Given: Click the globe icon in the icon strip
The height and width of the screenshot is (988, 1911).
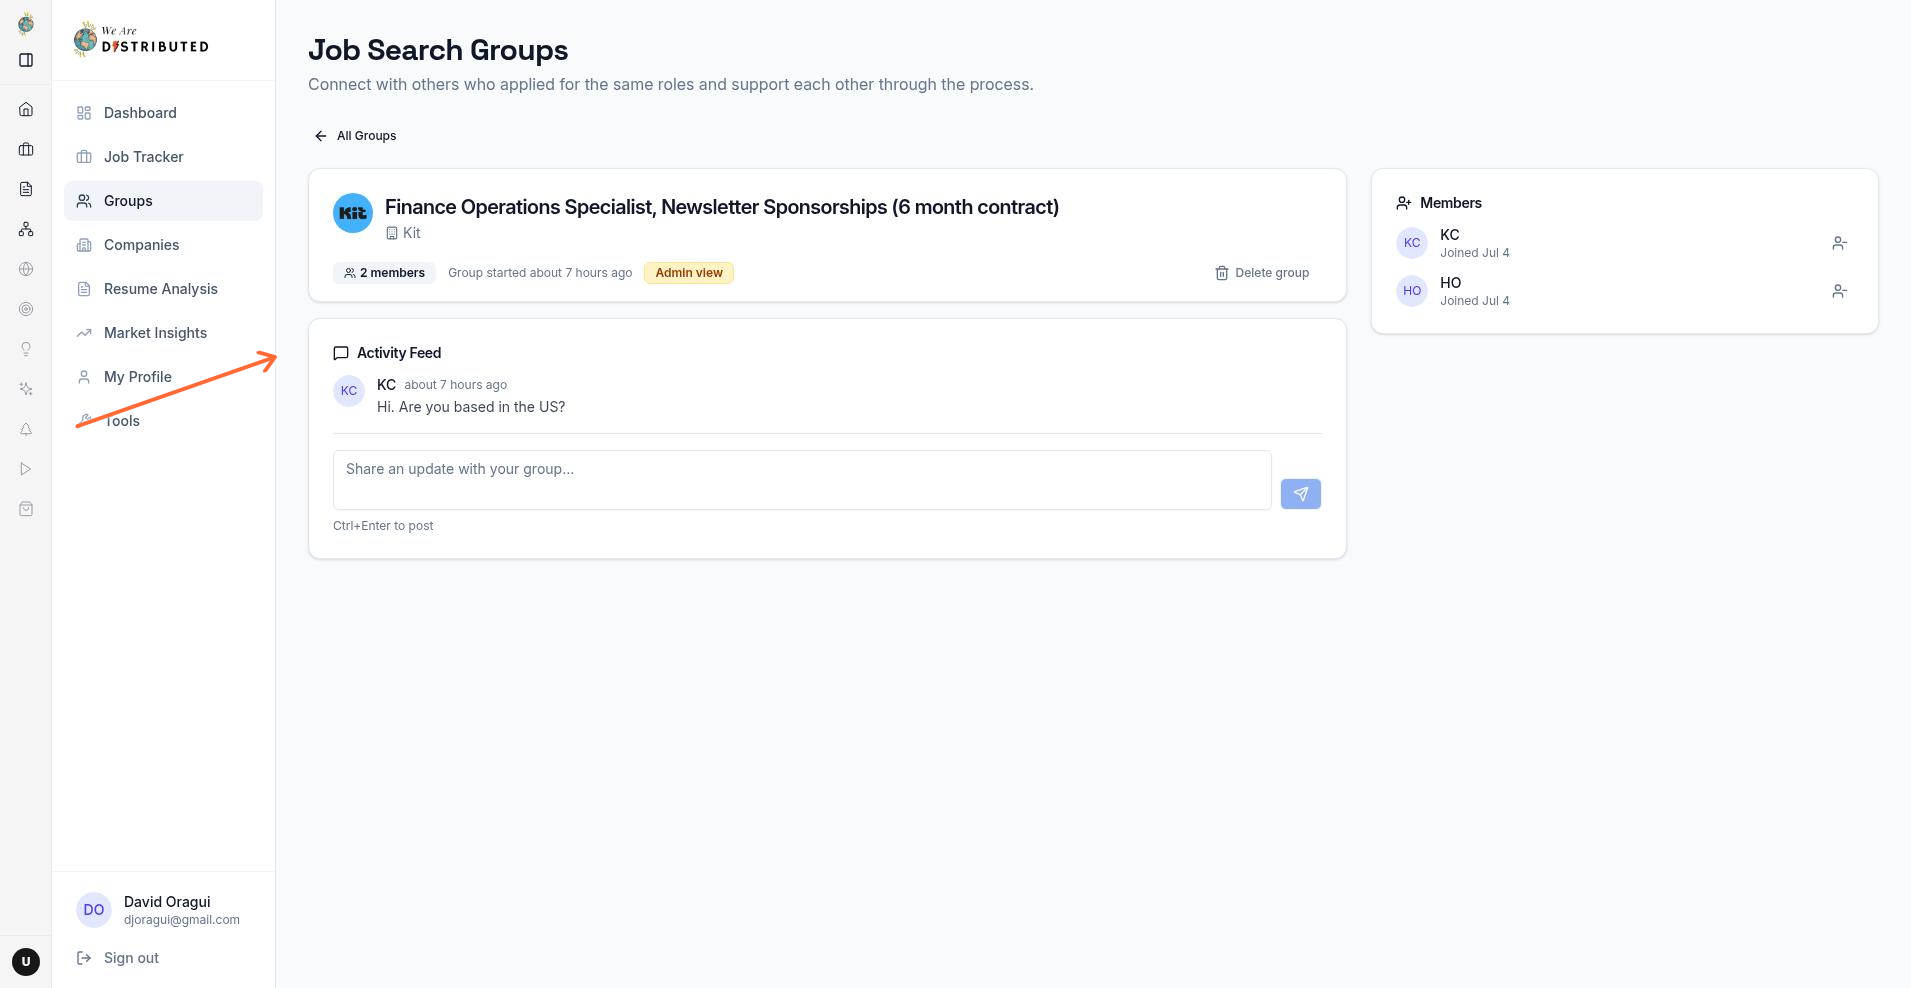Looking at the screenshot, I should coord(26,269).
